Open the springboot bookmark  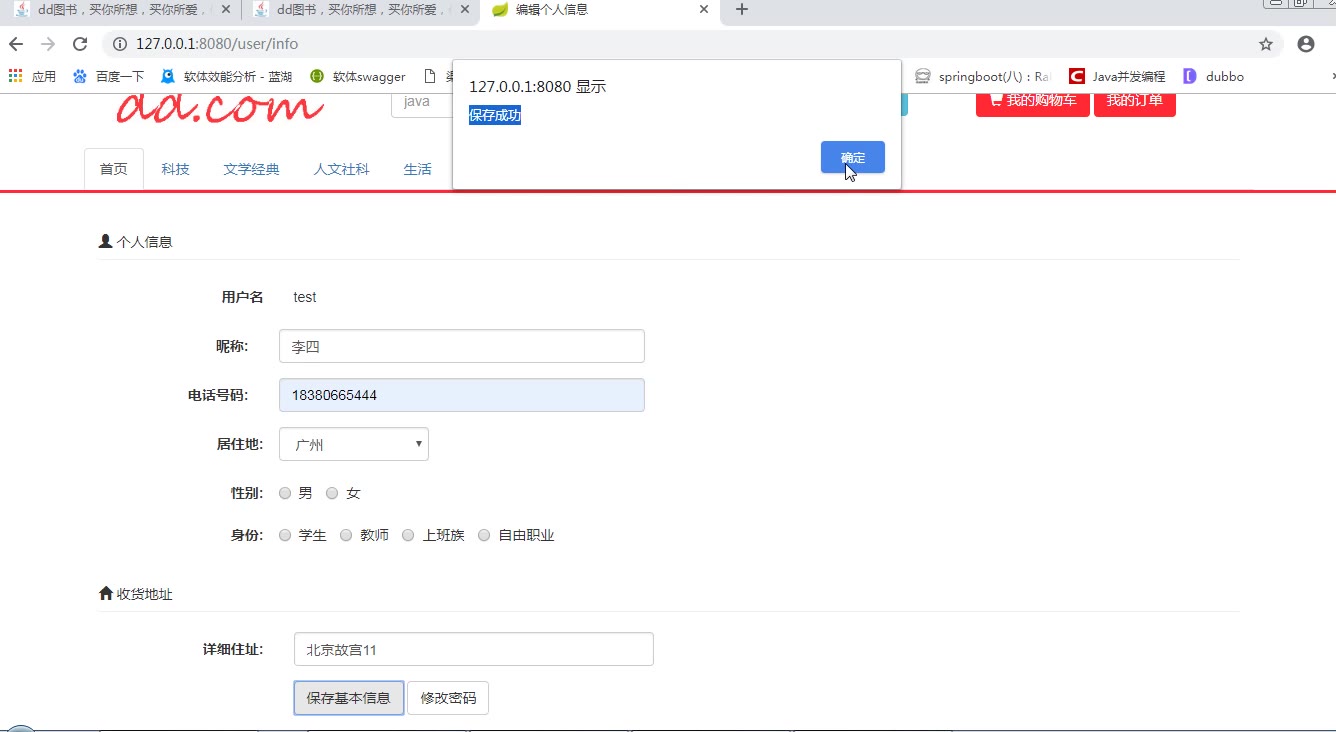coord(983,76)
